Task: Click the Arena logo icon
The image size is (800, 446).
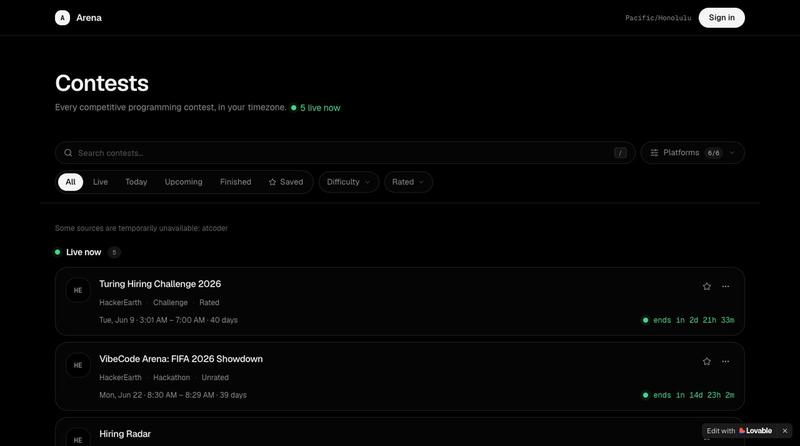Action: coord(62,18)
